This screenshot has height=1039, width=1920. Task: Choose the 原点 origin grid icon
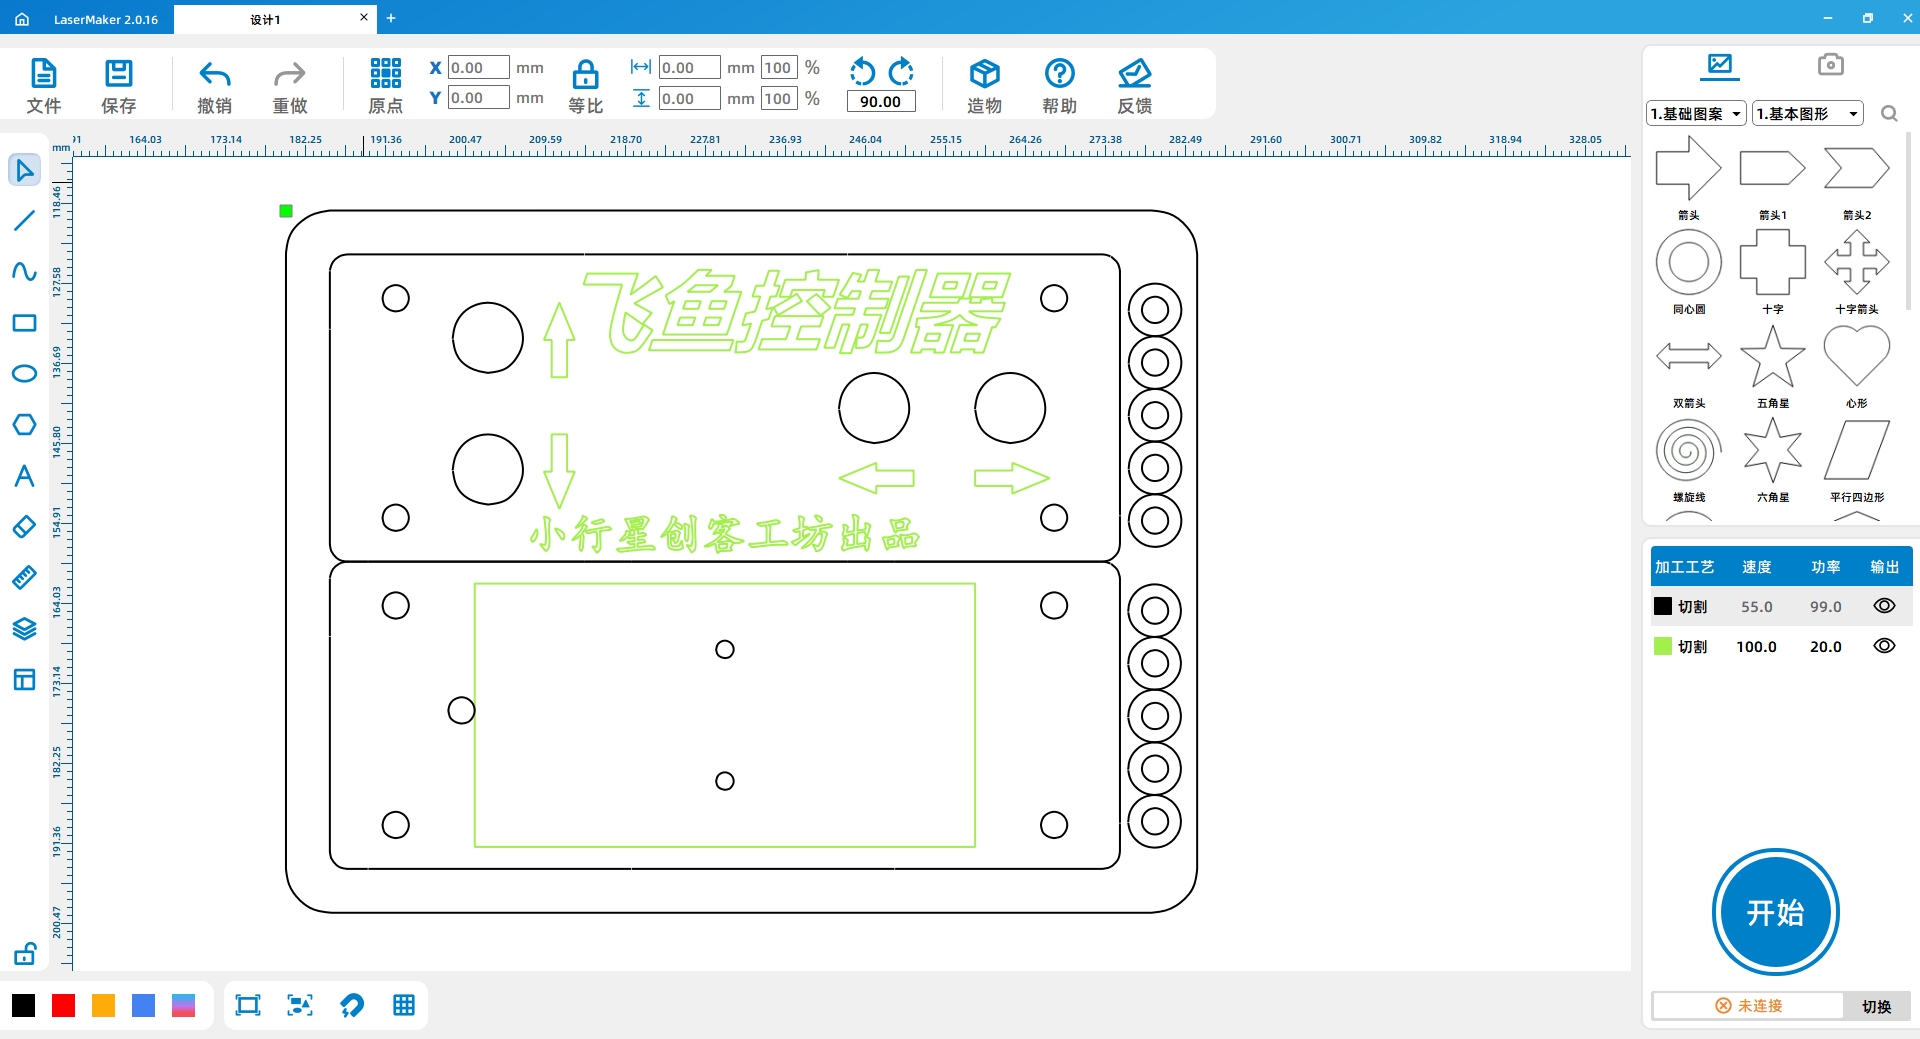pos(385,73)
